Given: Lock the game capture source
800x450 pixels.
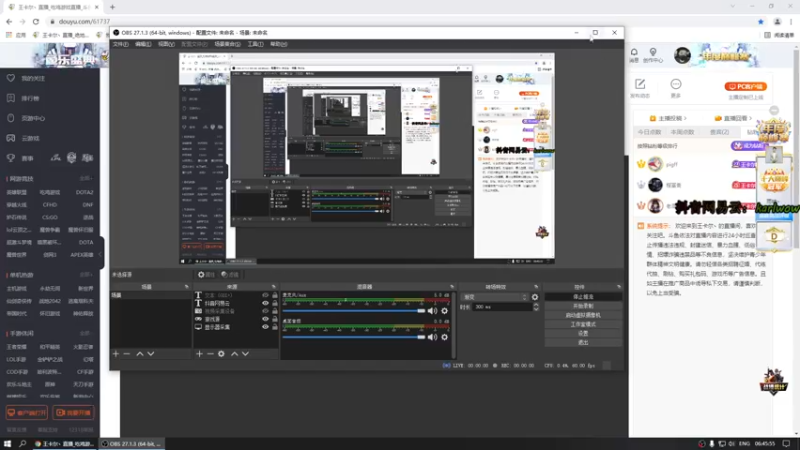Looking at the screenshot, I should tap(274, 319).
